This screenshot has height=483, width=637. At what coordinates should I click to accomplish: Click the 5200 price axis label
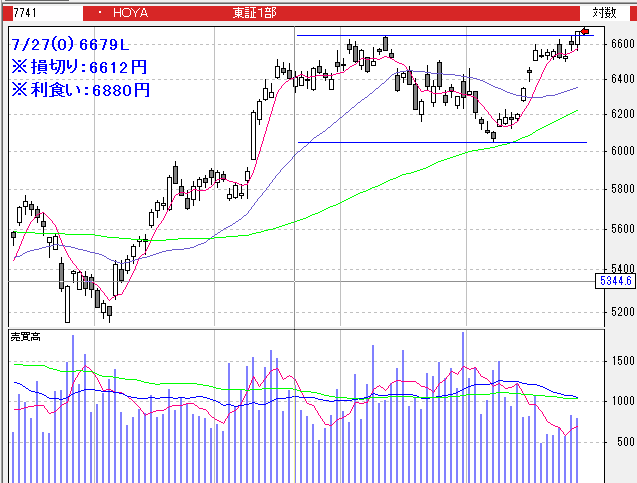[622, 312]
